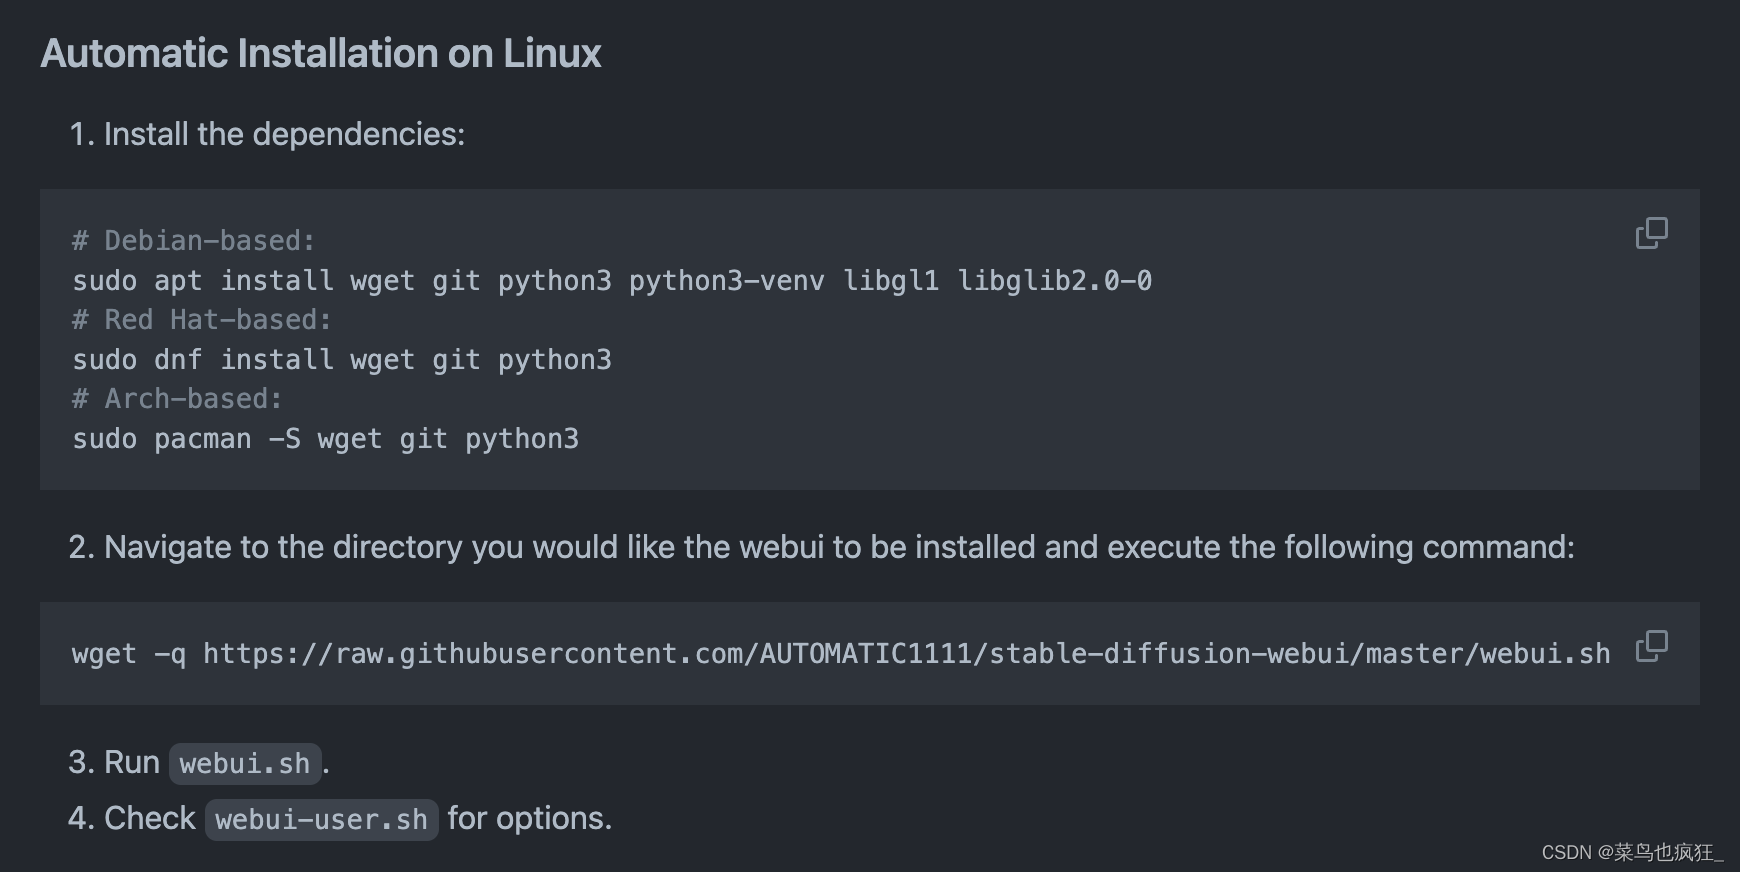
Task: Click the raw.githubusercontent.com webui.sh URL
Action: [907, 654]
